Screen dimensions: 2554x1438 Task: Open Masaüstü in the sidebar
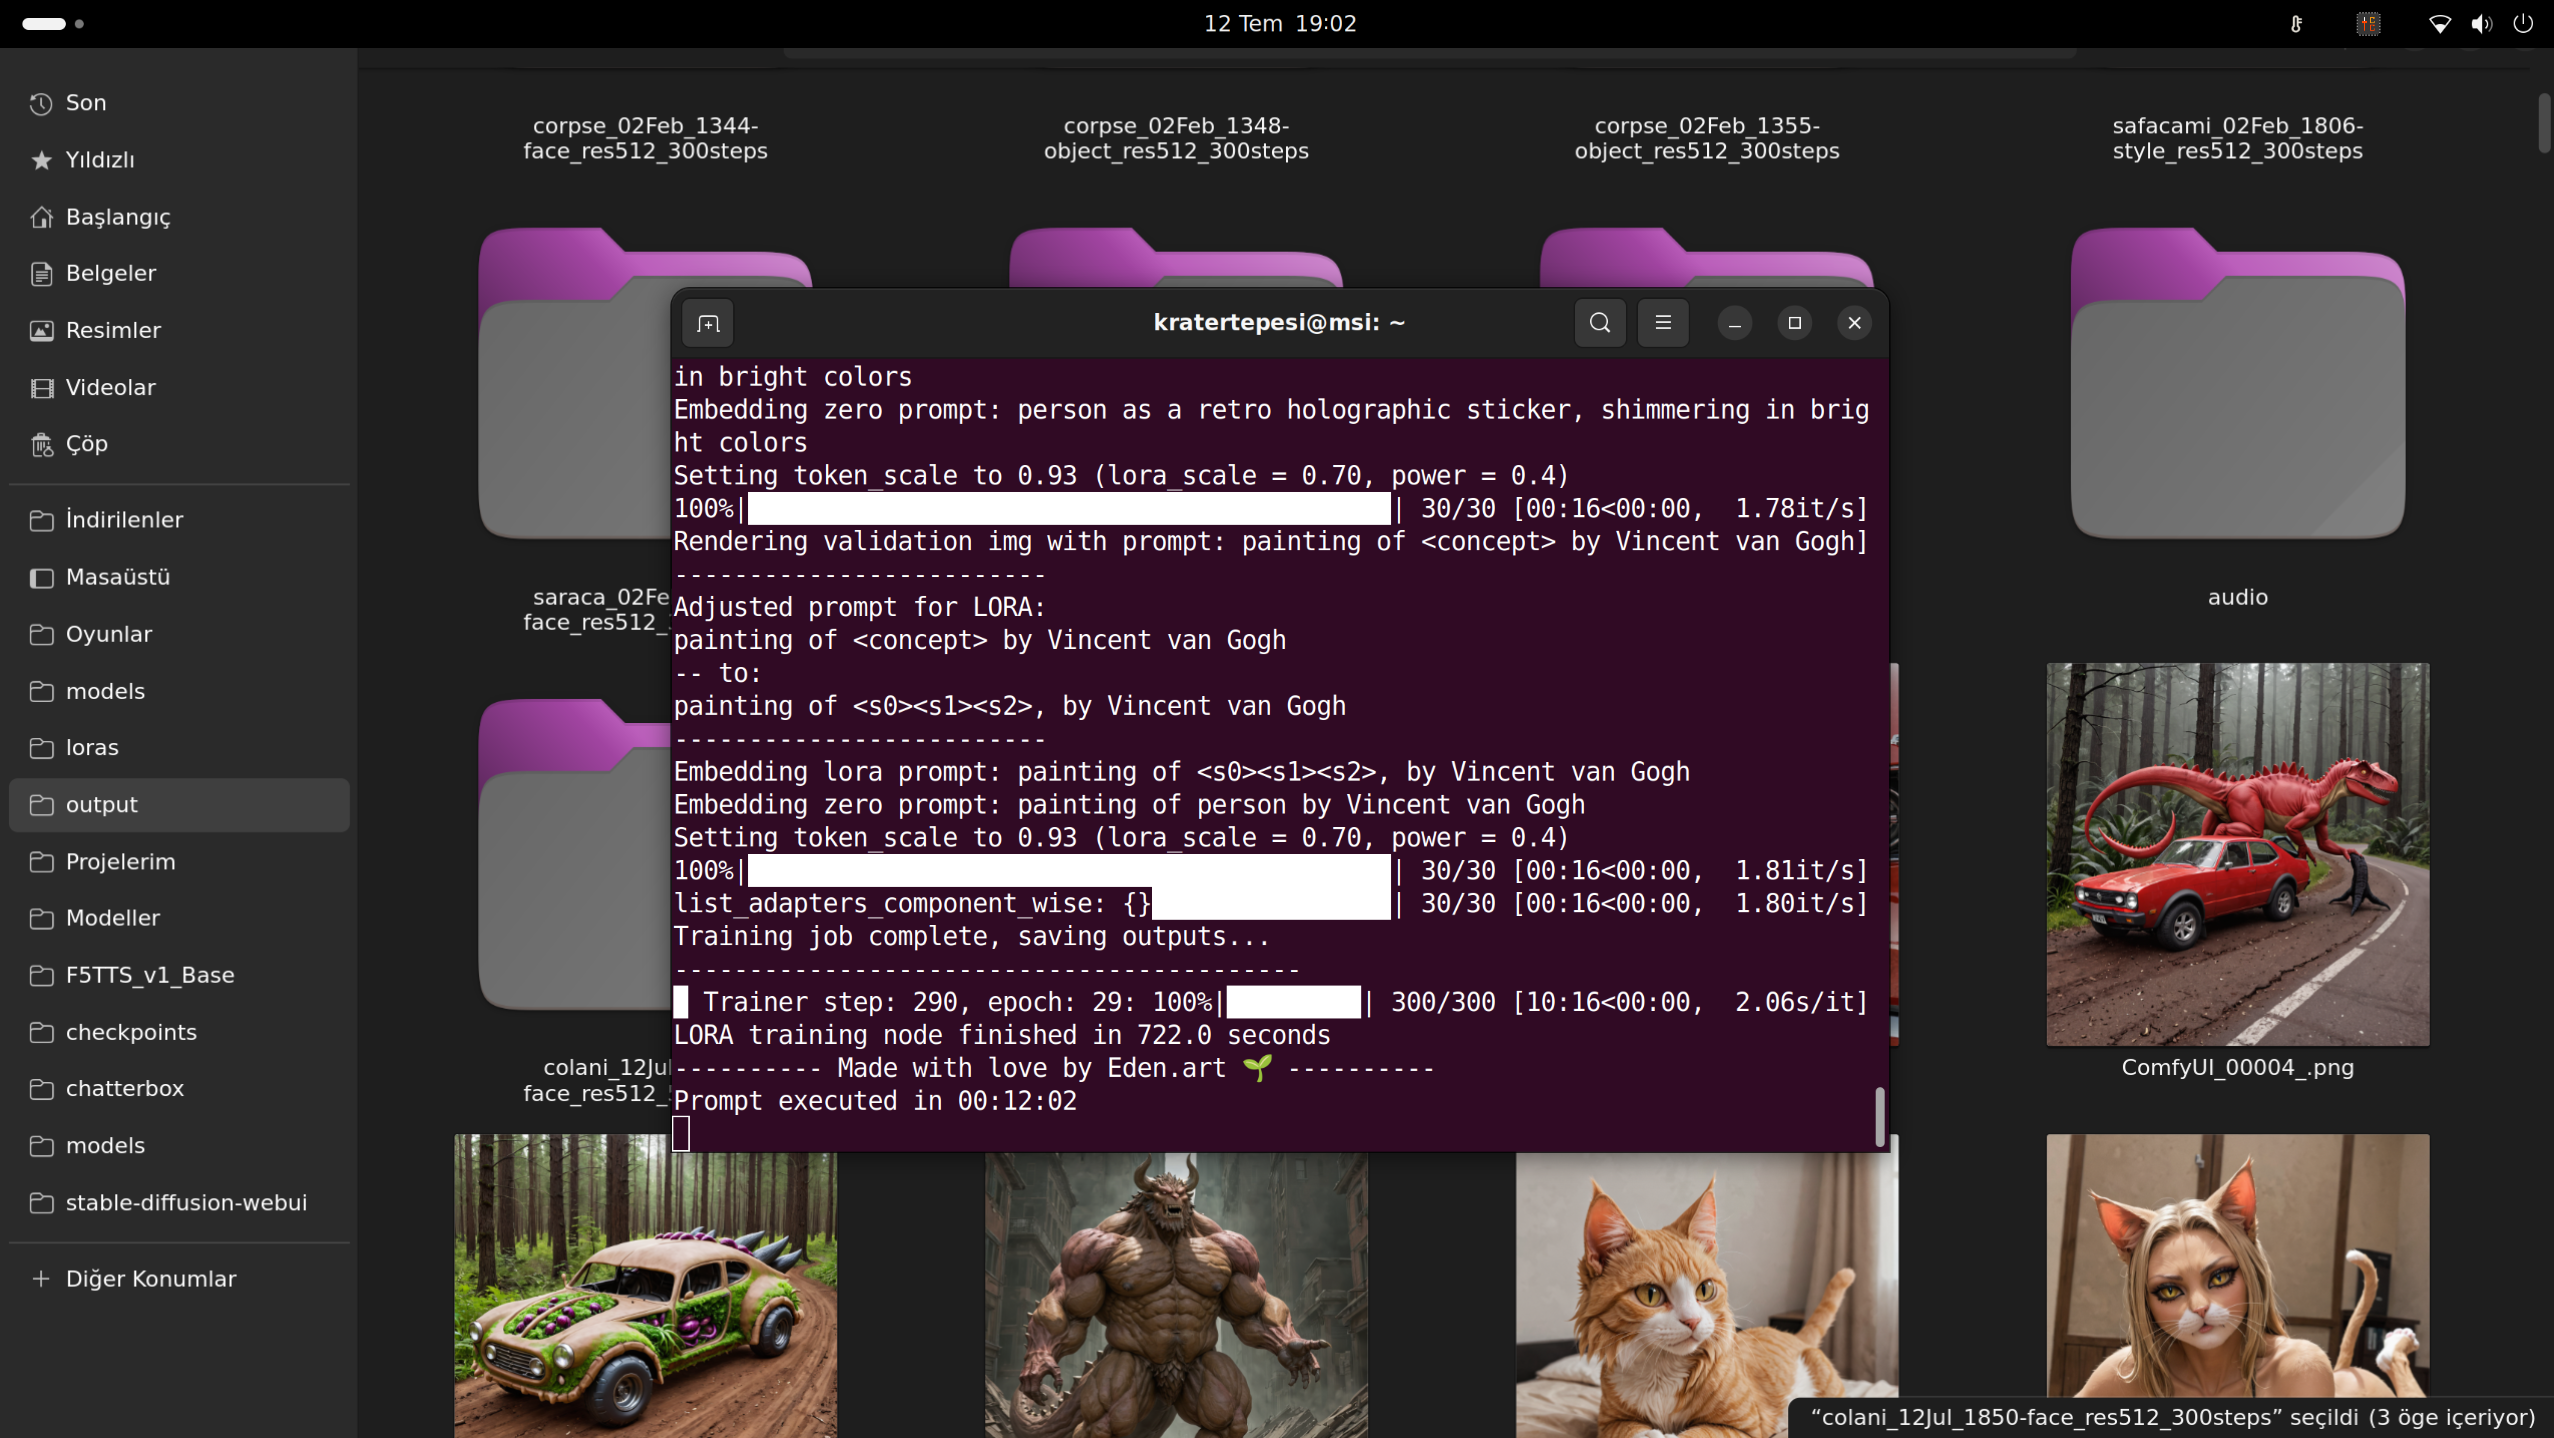point(180,577)
